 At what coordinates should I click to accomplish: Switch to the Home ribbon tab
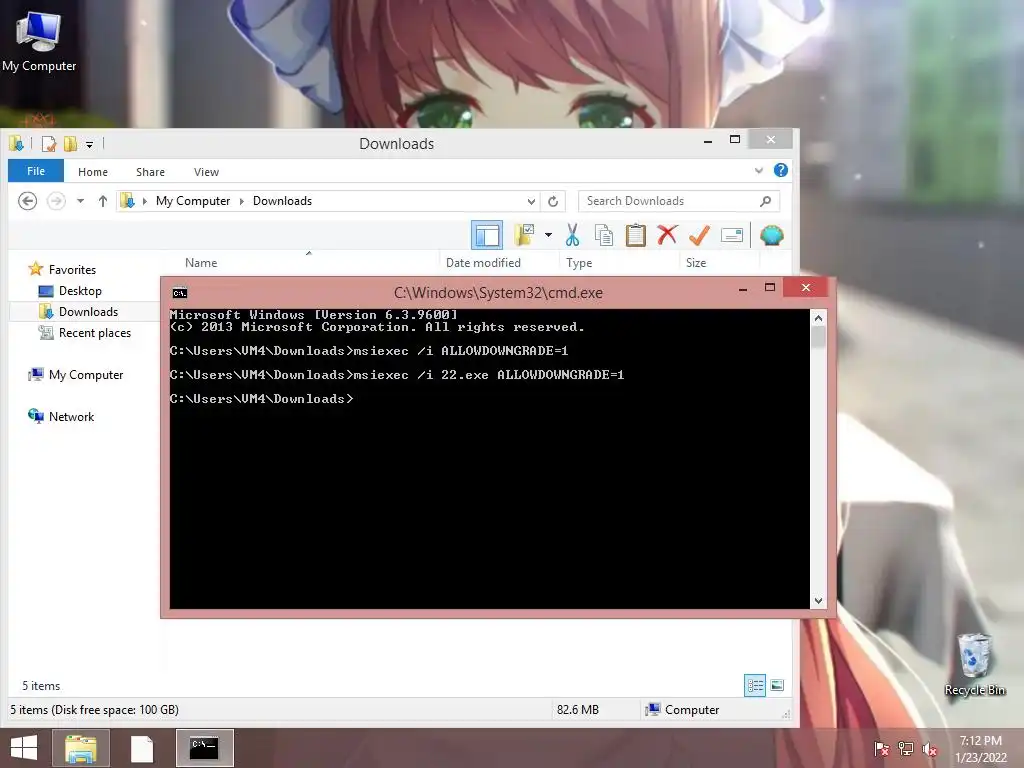(93, 172)
